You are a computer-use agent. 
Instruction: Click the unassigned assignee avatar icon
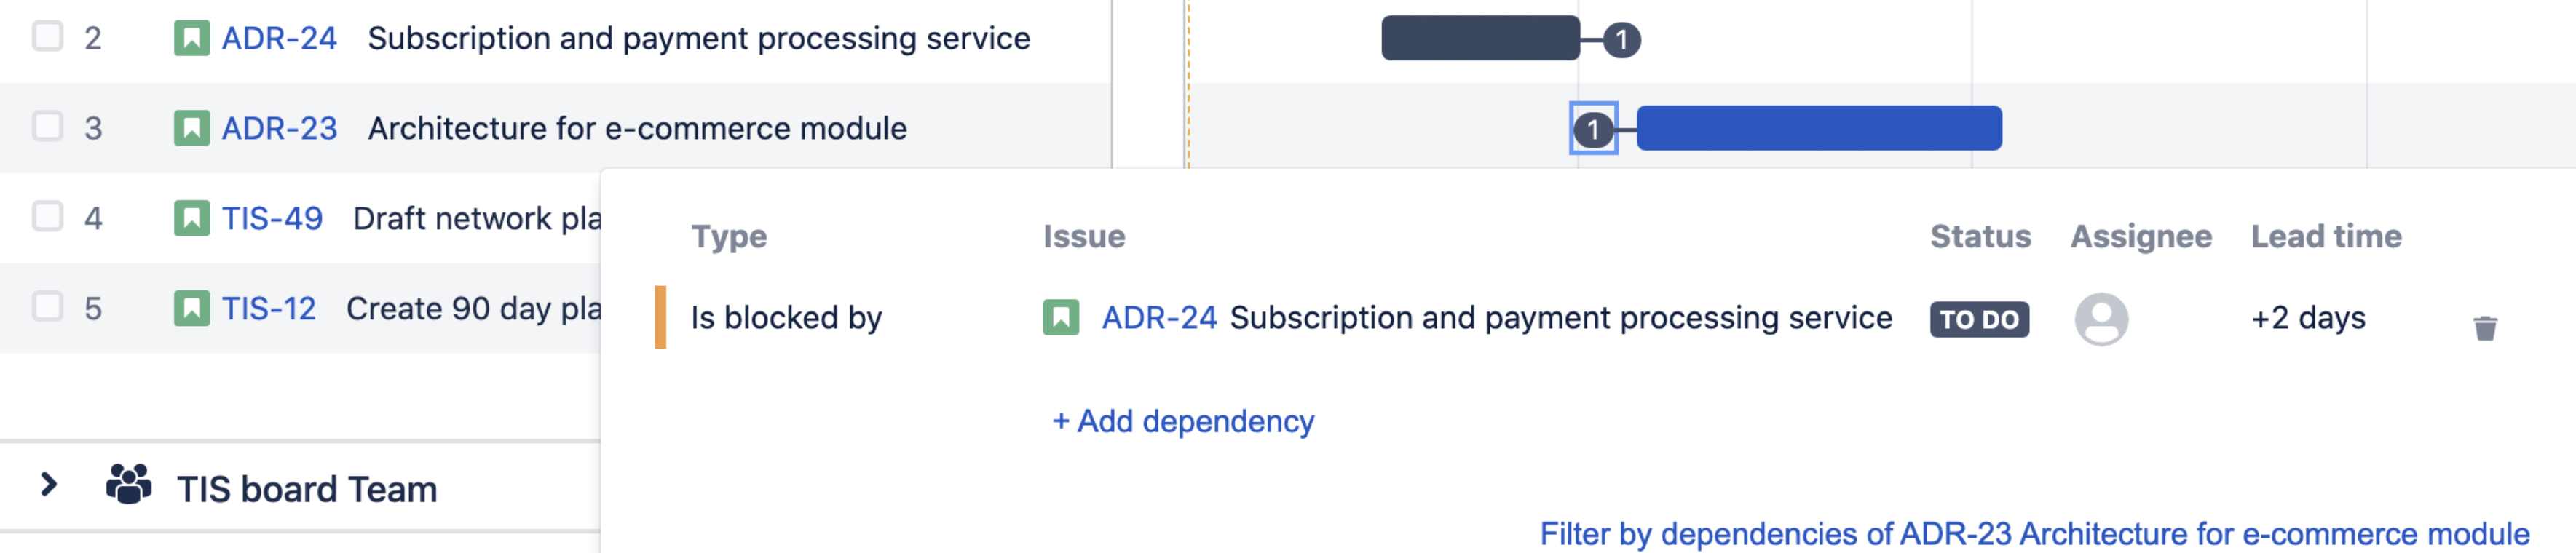coord(2100,319)
